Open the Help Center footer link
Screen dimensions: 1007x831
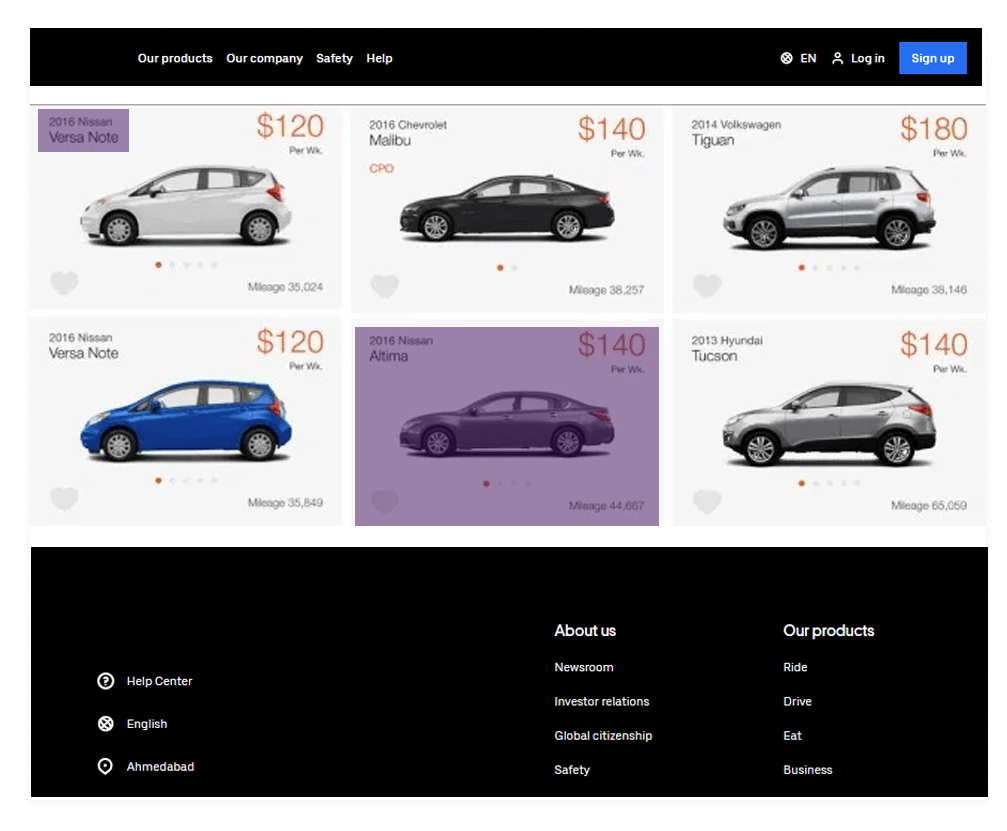(x=159, y=681)
